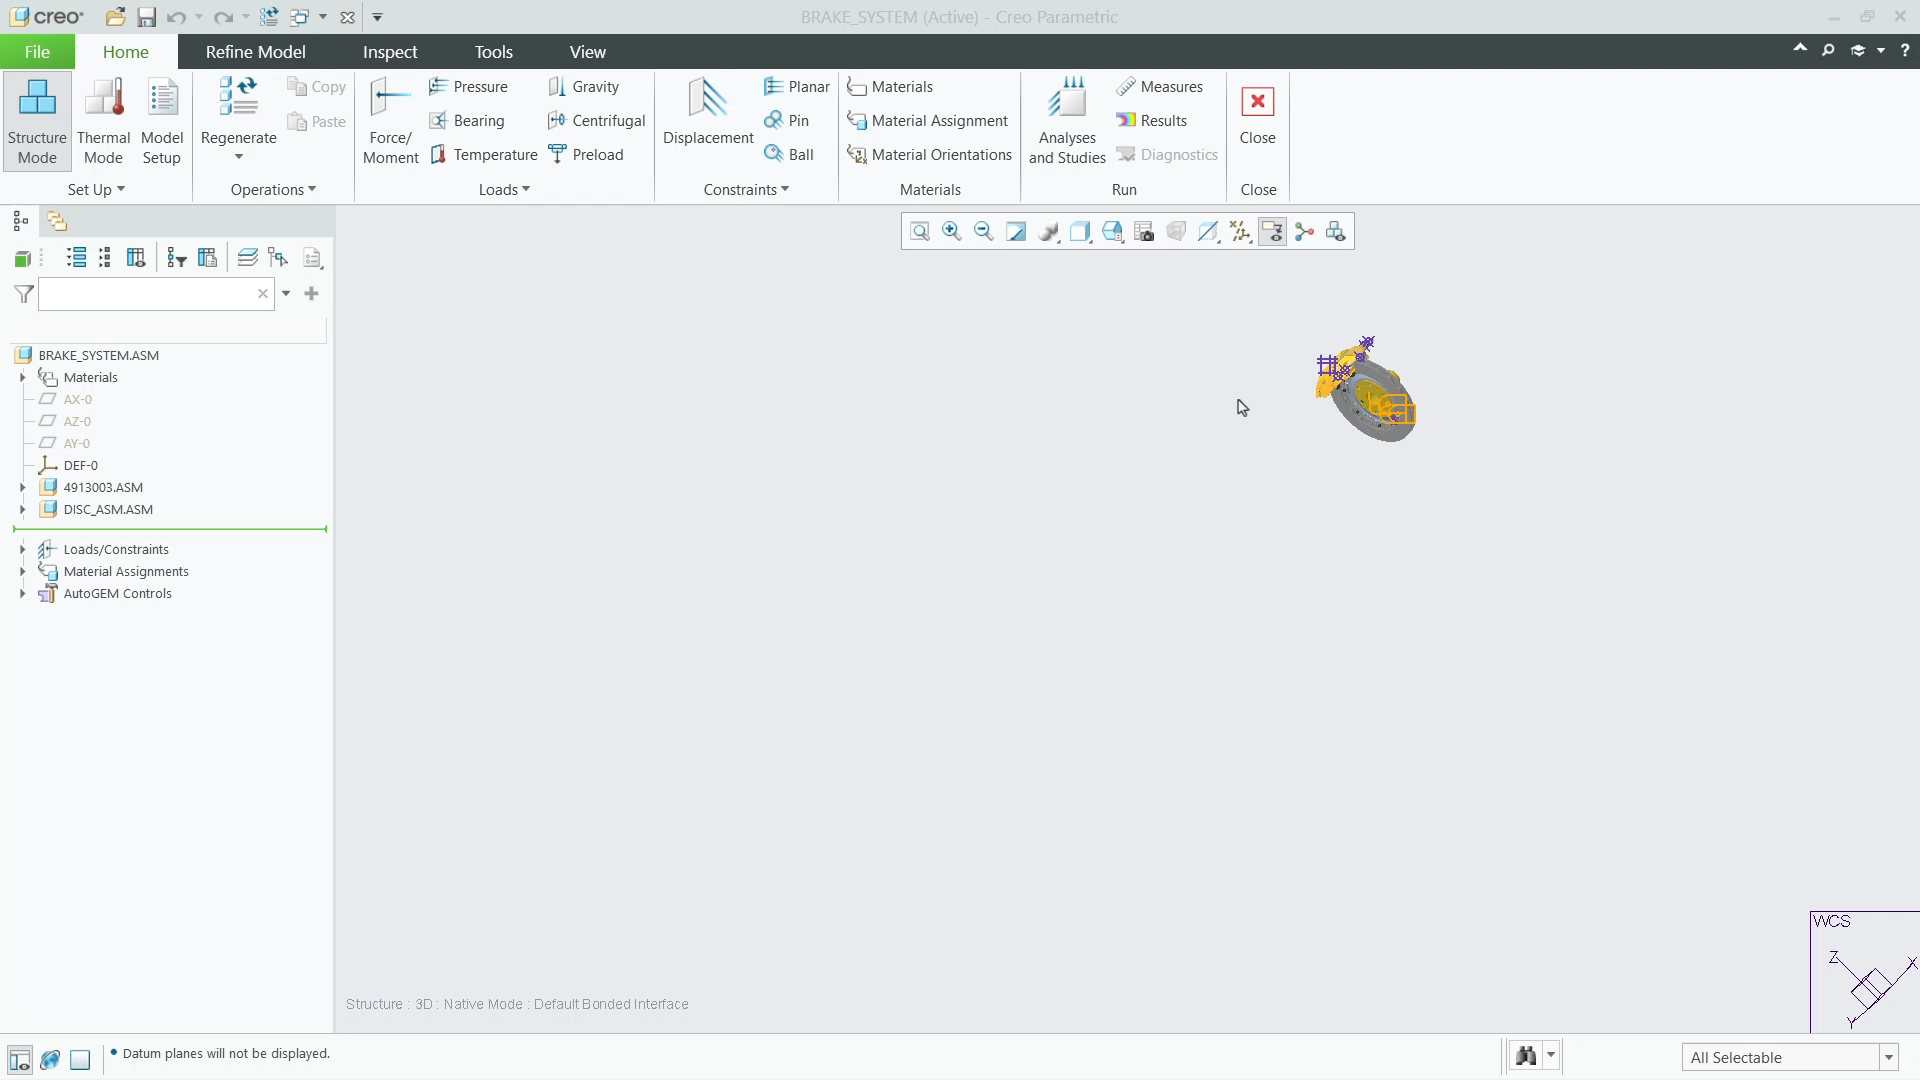Expand the AutoGEM Controls node
Image resolution: width=1920 pixels, height=1080 pixels.
(x=23, y=594)
